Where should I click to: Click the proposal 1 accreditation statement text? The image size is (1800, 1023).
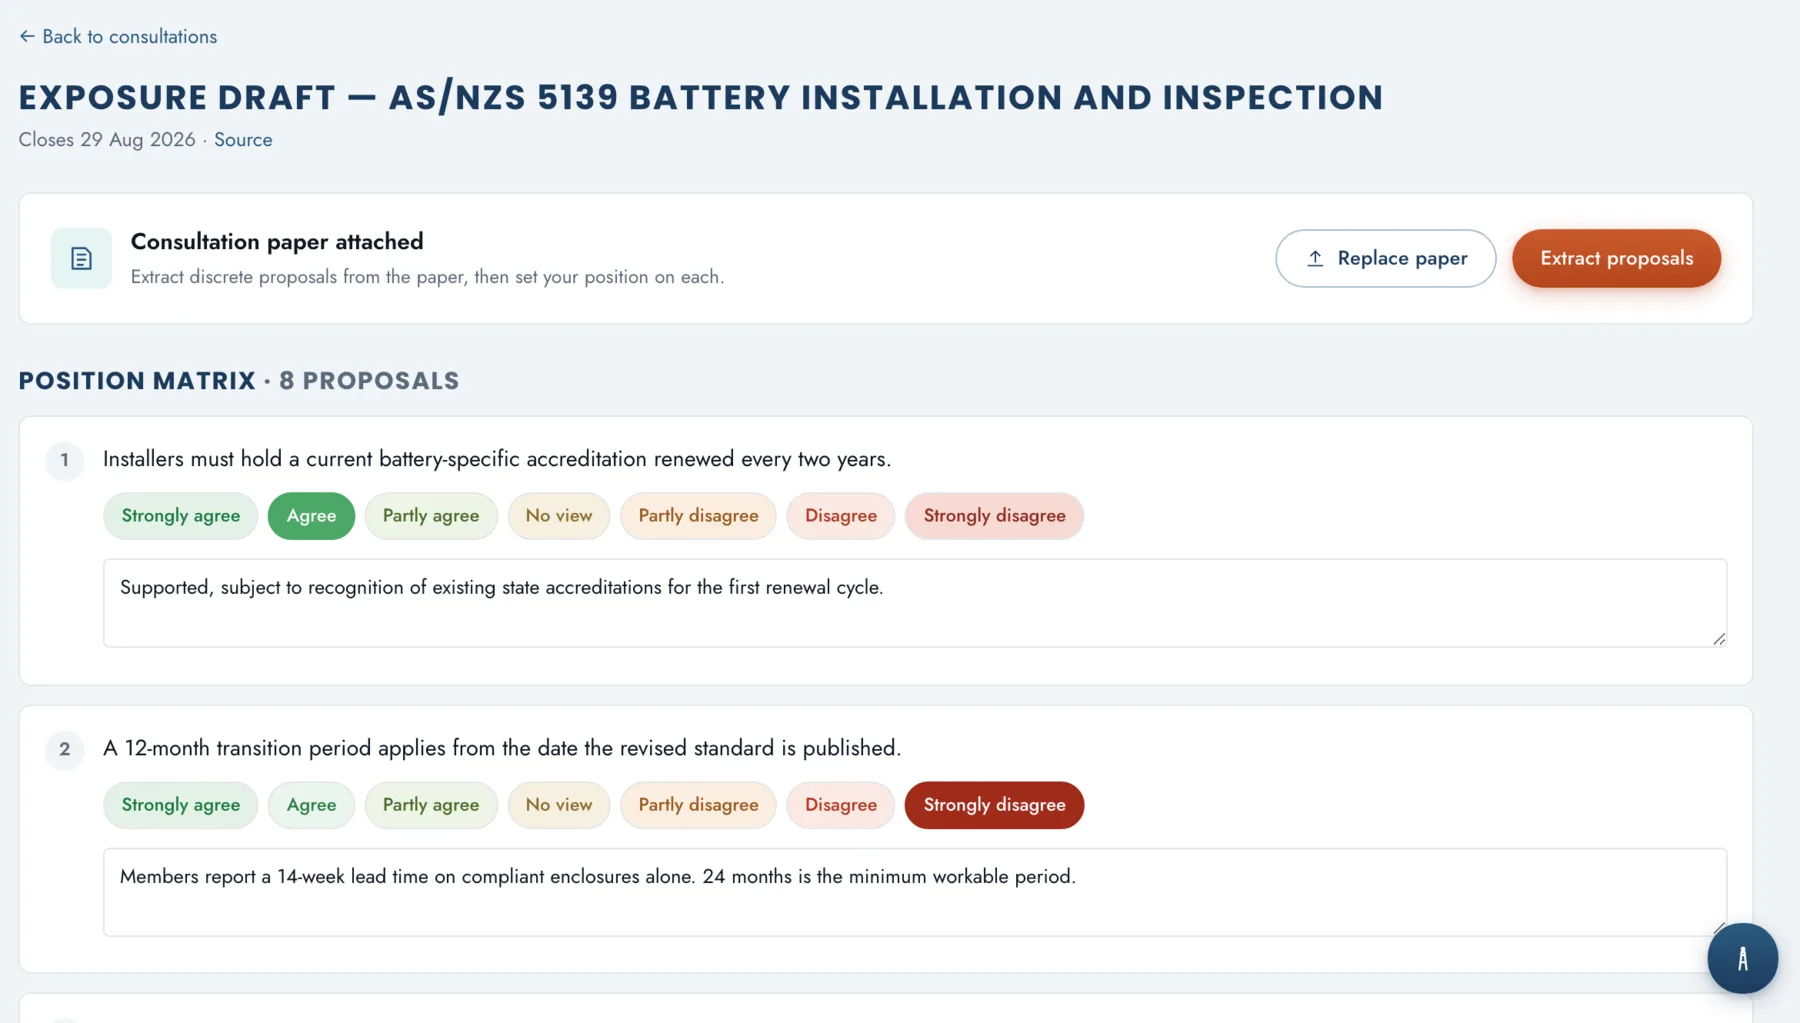(x=497, y=459)
